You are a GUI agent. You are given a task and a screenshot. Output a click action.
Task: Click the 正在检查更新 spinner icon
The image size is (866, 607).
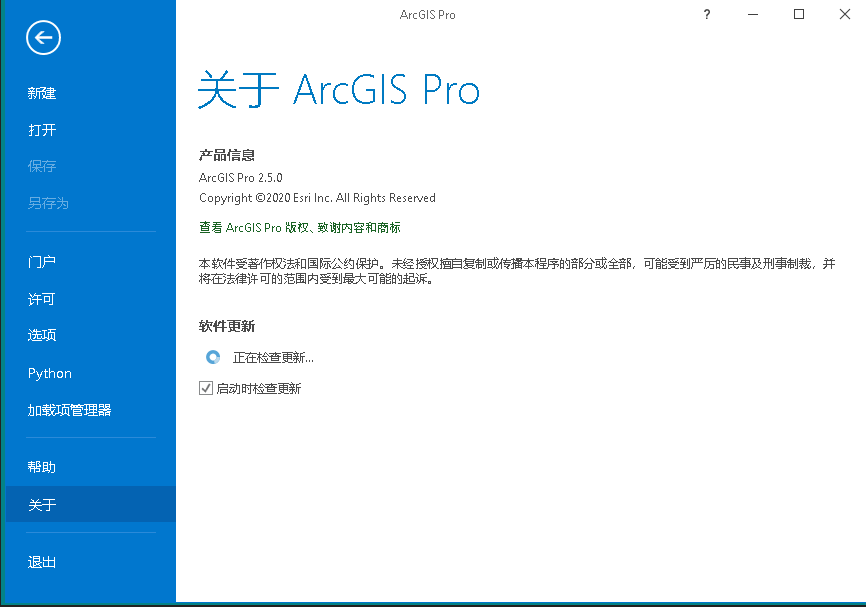coord(213,357)
